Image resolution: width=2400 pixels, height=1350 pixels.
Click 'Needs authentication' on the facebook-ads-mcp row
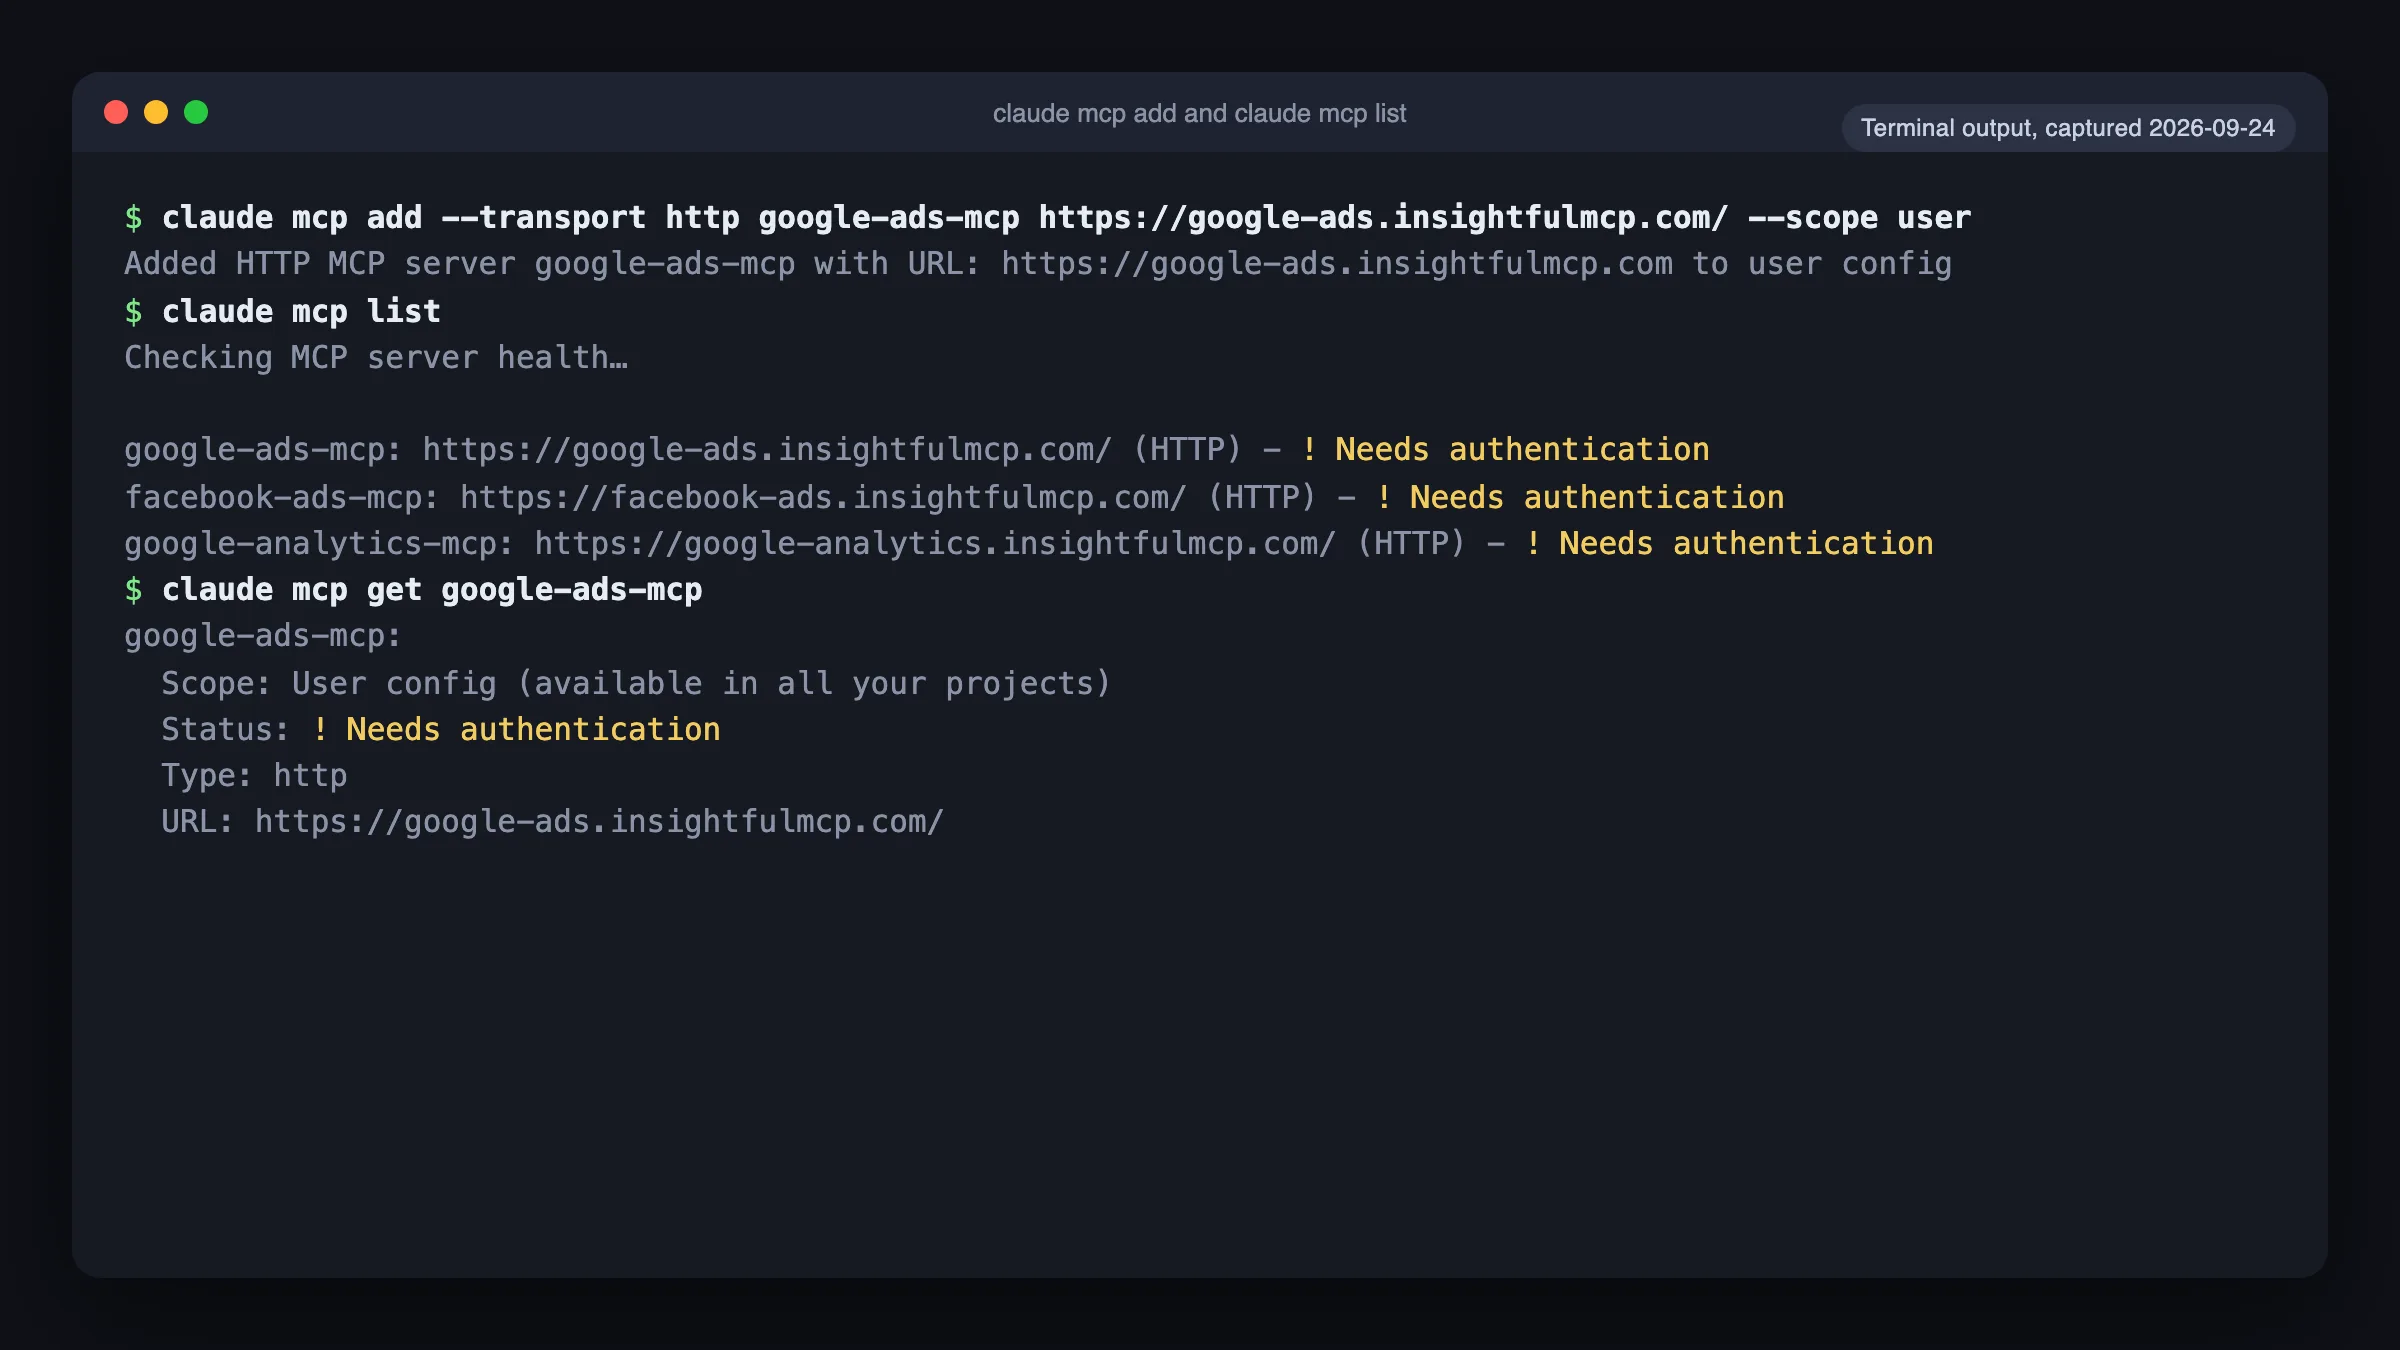pyautogui.click(x=1597, y=497)
